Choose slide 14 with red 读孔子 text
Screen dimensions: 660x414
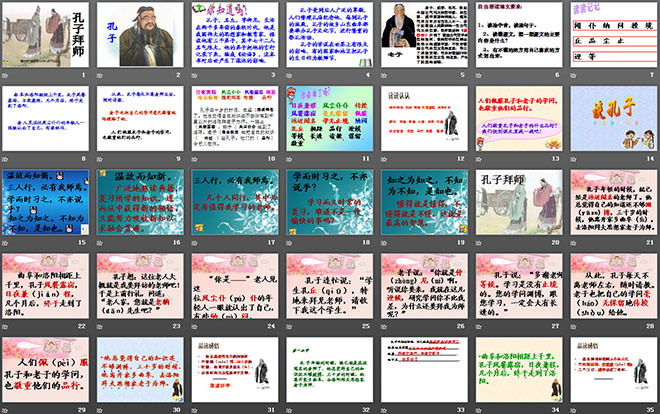coord(611,116)
